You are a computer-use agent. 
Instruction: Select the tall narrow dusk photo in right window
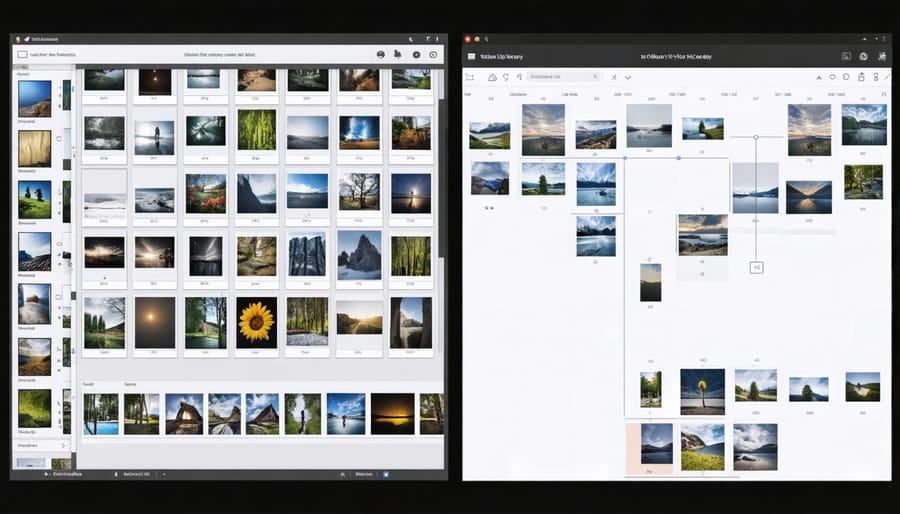pos(650,282)
